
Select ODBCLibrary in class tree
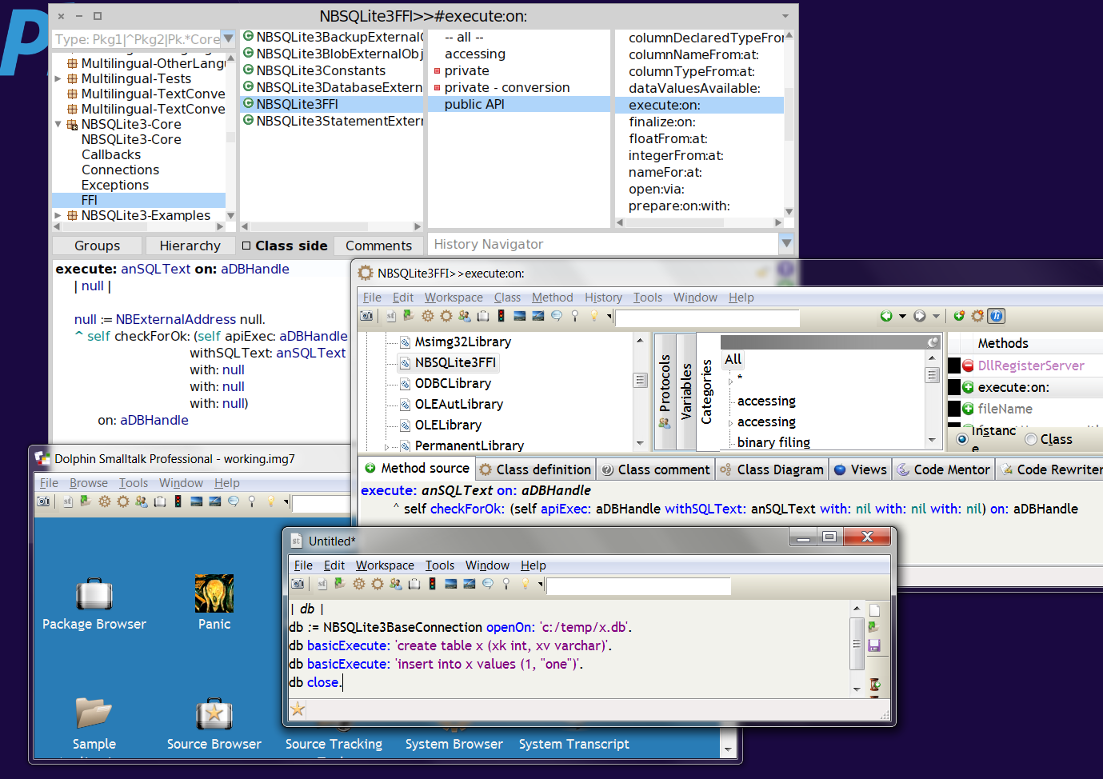pos(452,384)
